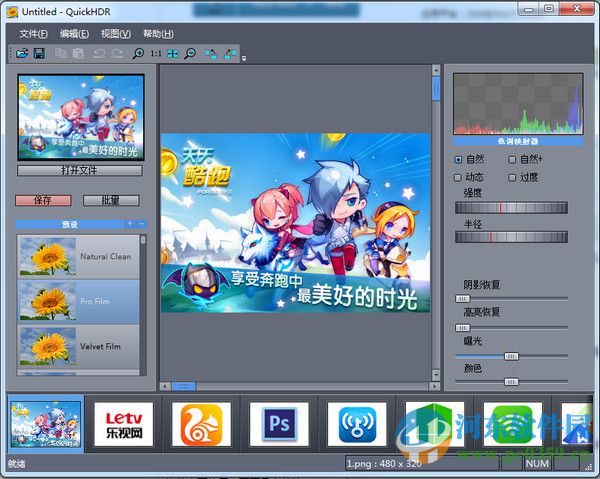
Task: Open the 文件(F) menu
Action: point(34,34)
